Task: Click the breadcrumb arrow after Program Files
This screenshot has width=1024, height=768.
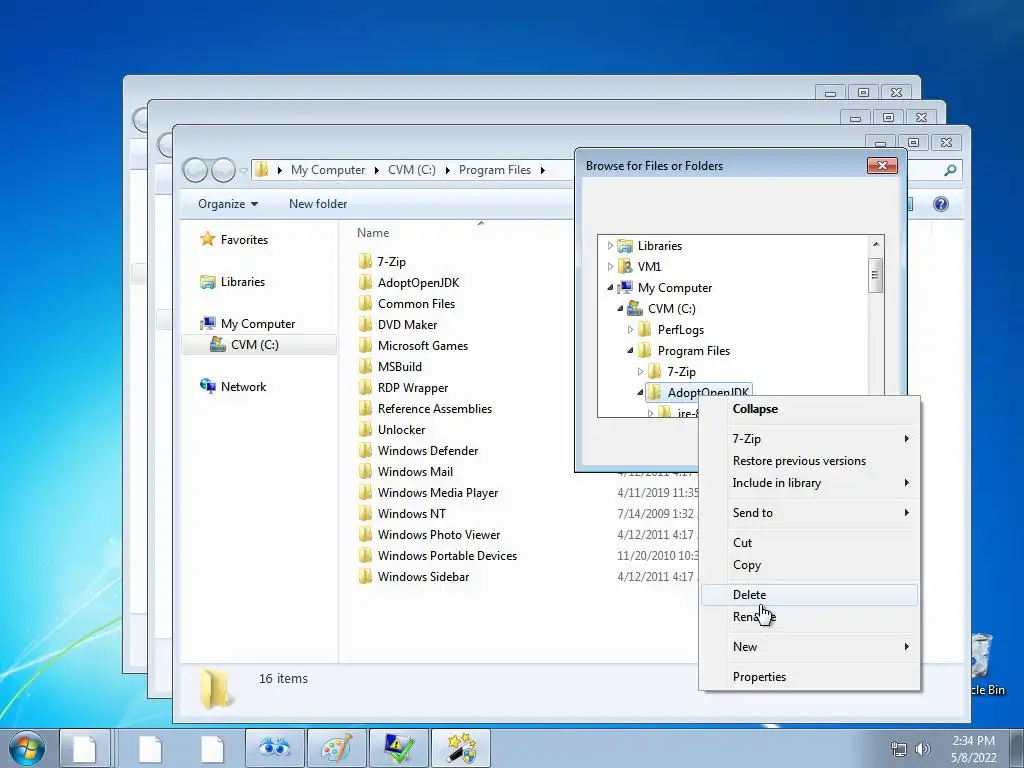Action: (x=542, y=170)
